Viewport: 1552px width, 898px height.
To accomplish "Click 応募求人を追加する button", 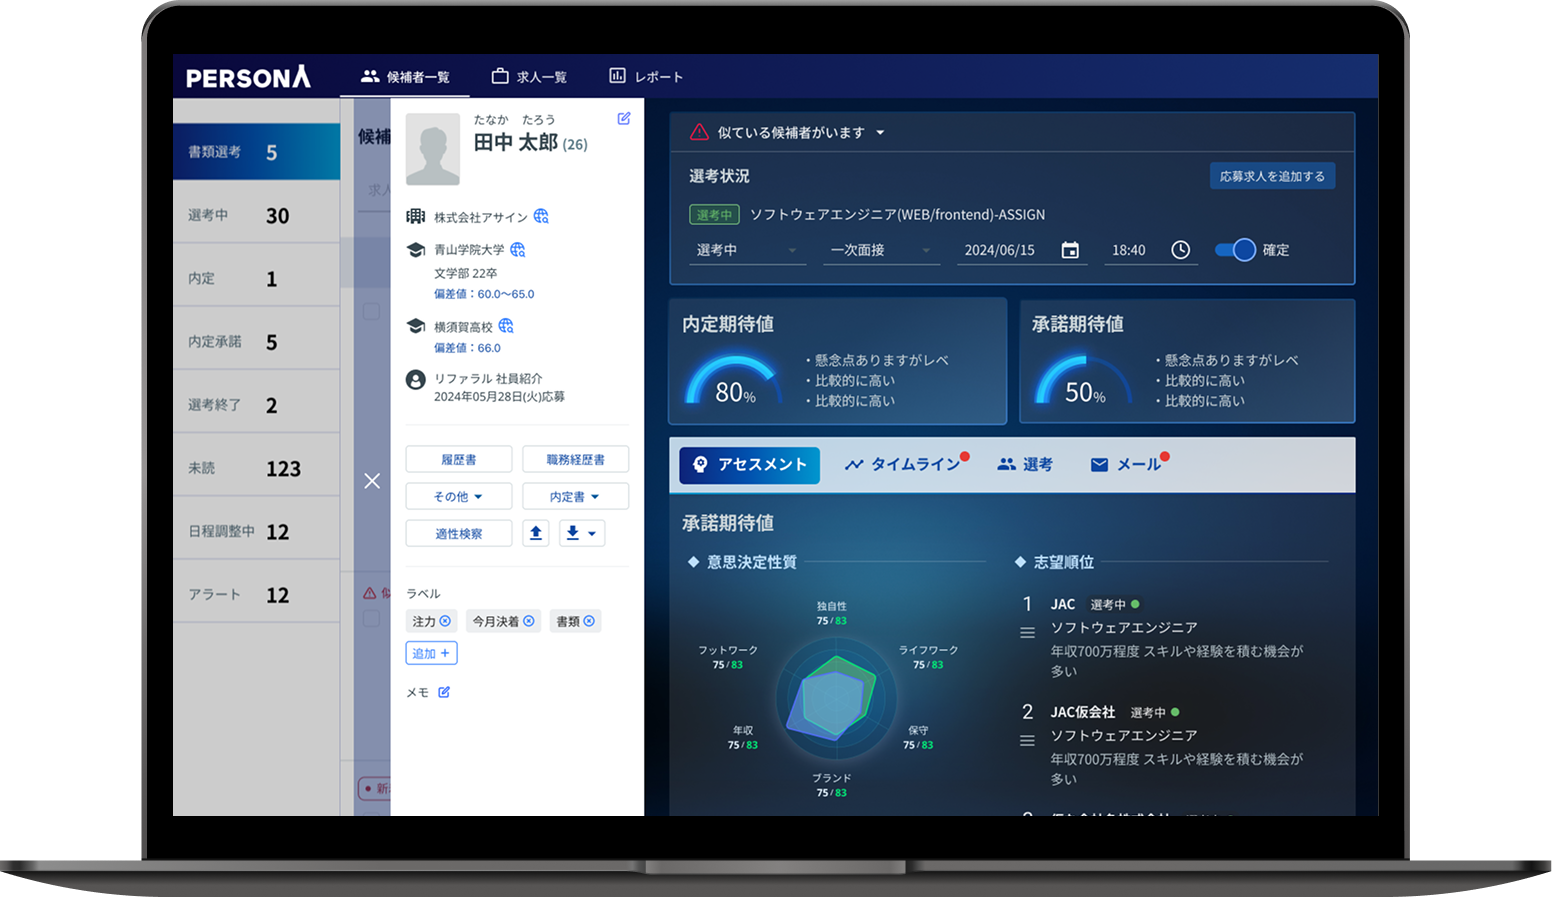I will (1272, 176).
